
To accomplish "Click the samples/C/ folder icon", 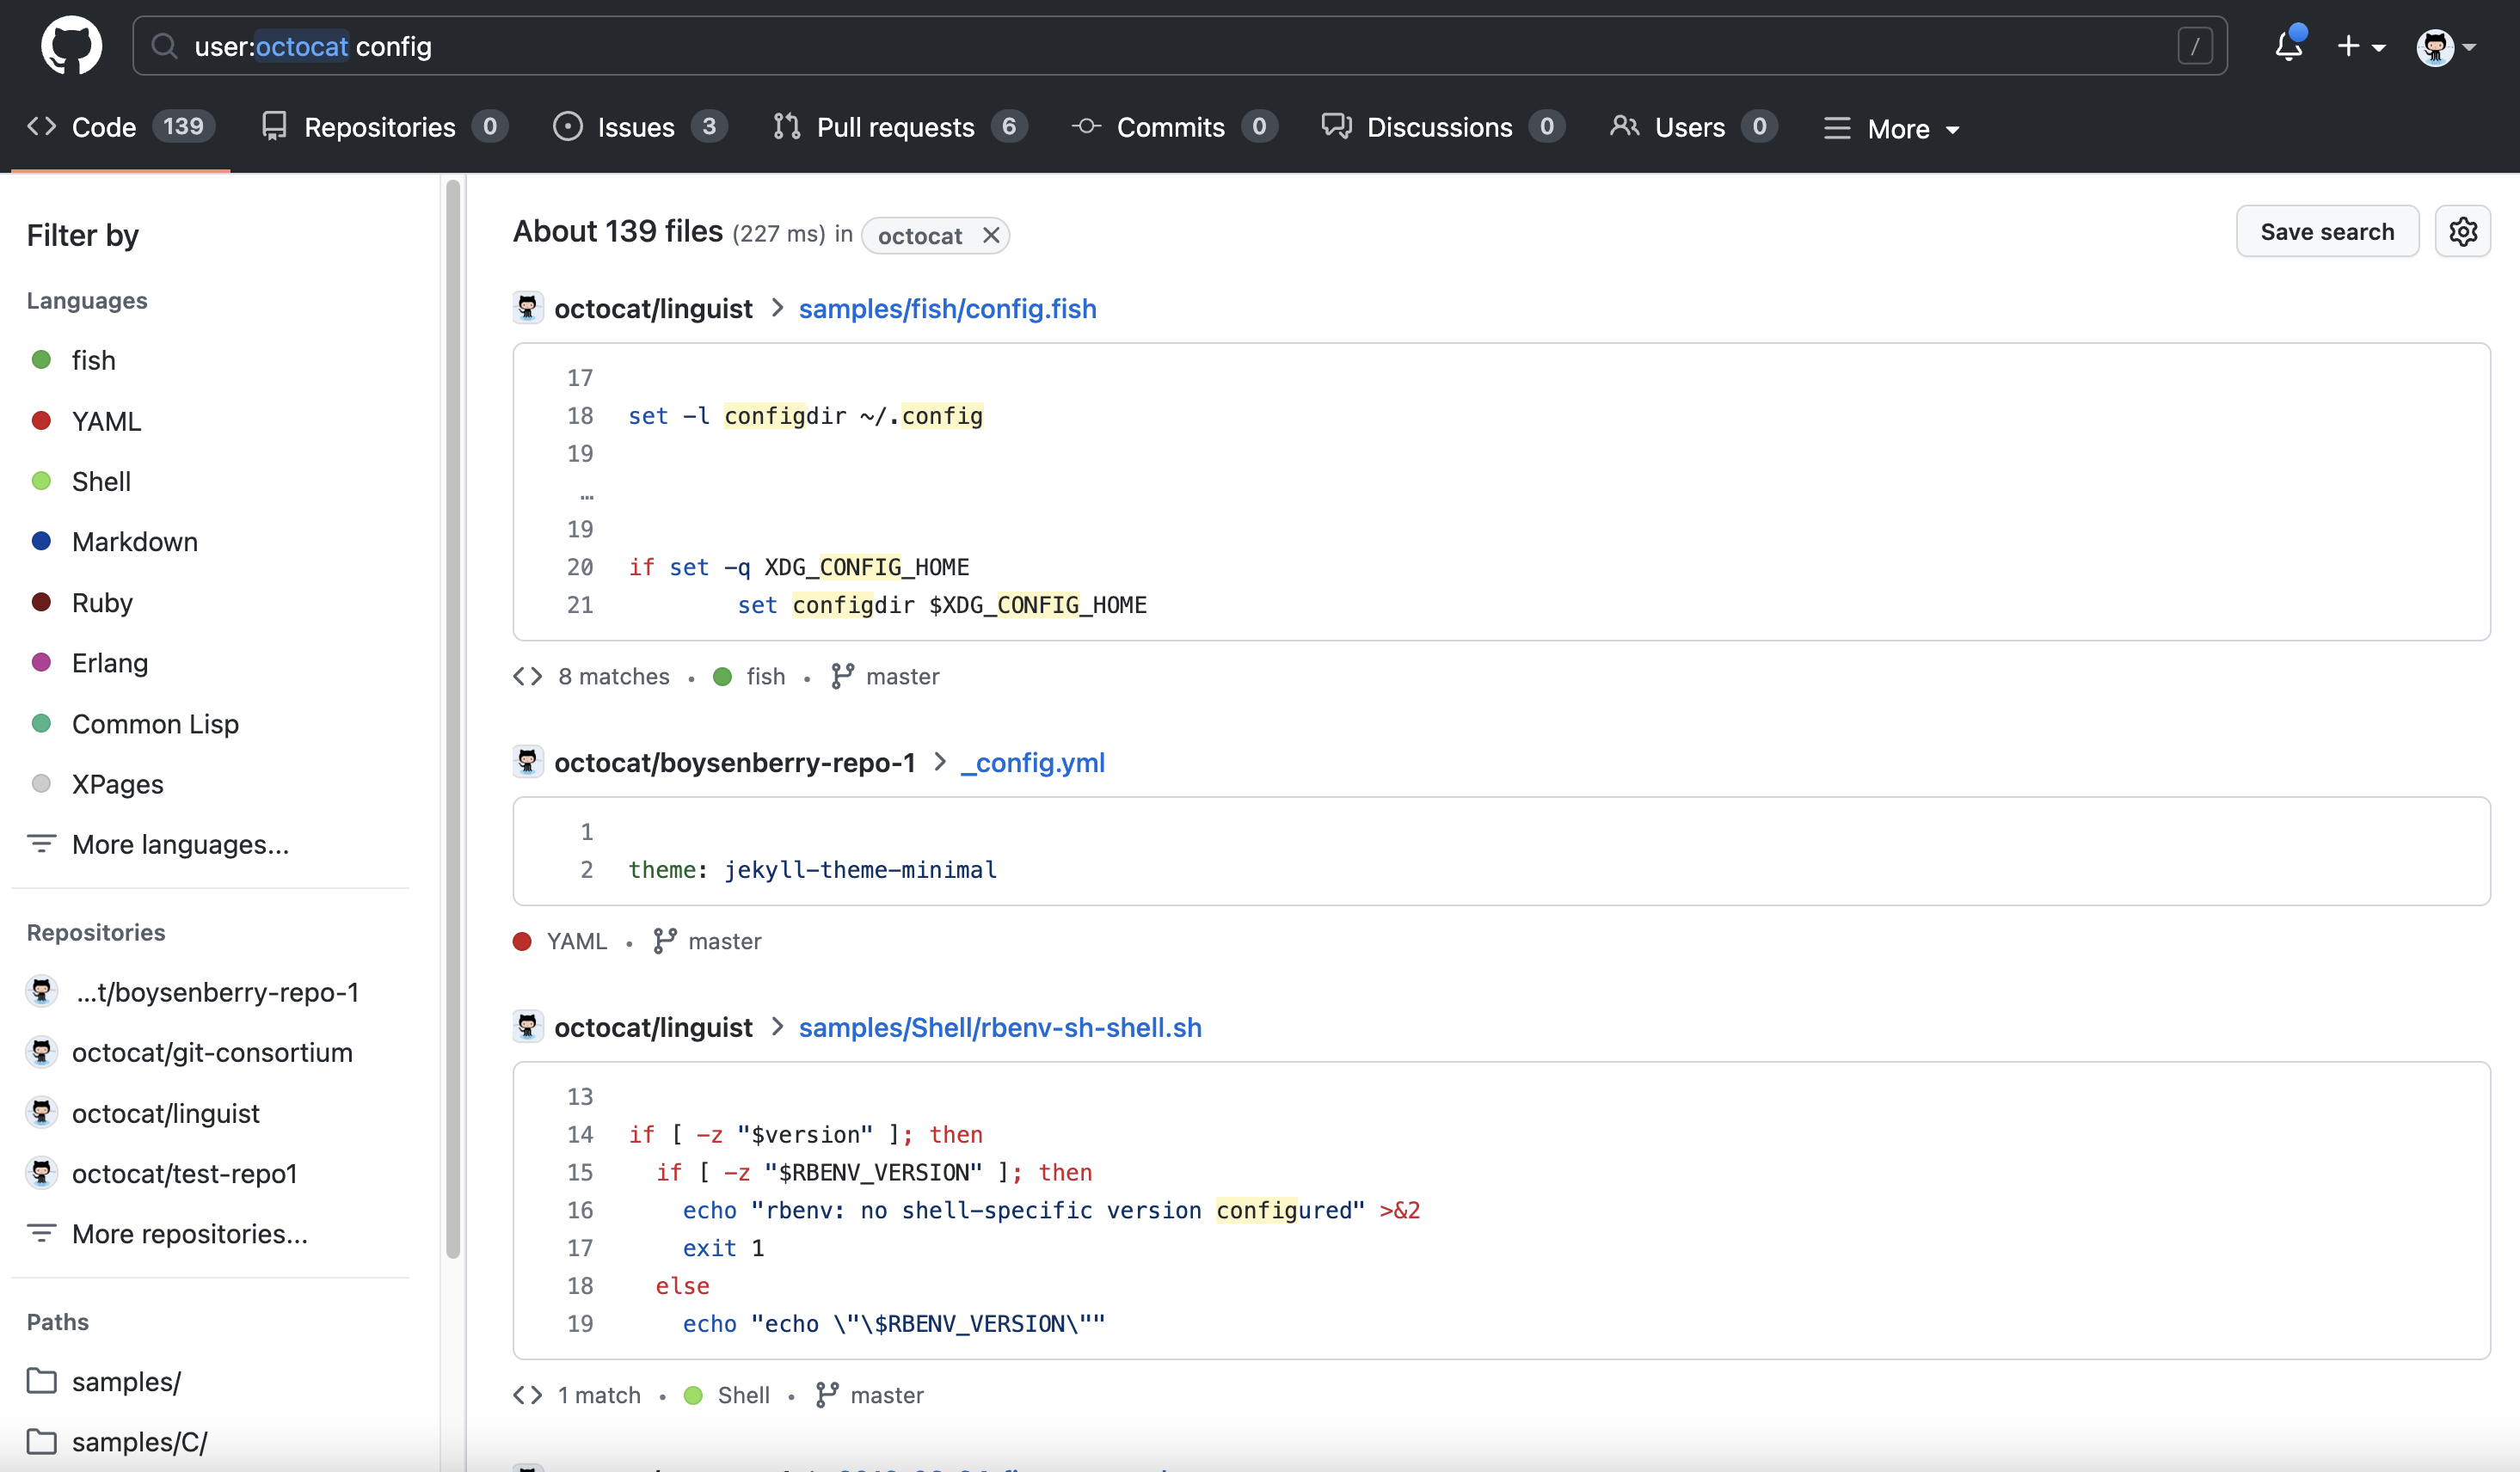I will 42,1442.
